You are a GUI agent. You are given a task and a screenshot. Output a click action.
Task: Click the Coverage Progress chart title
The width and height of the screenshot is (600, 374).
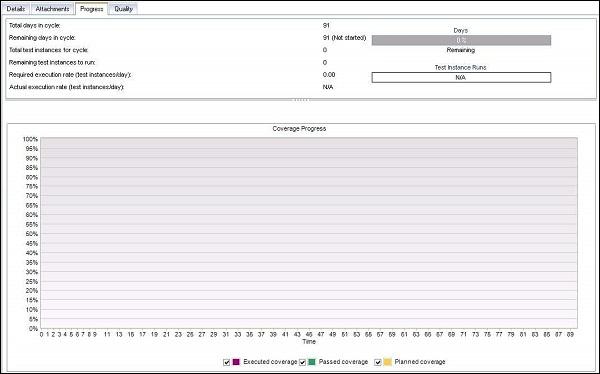(x=299, y=129)
